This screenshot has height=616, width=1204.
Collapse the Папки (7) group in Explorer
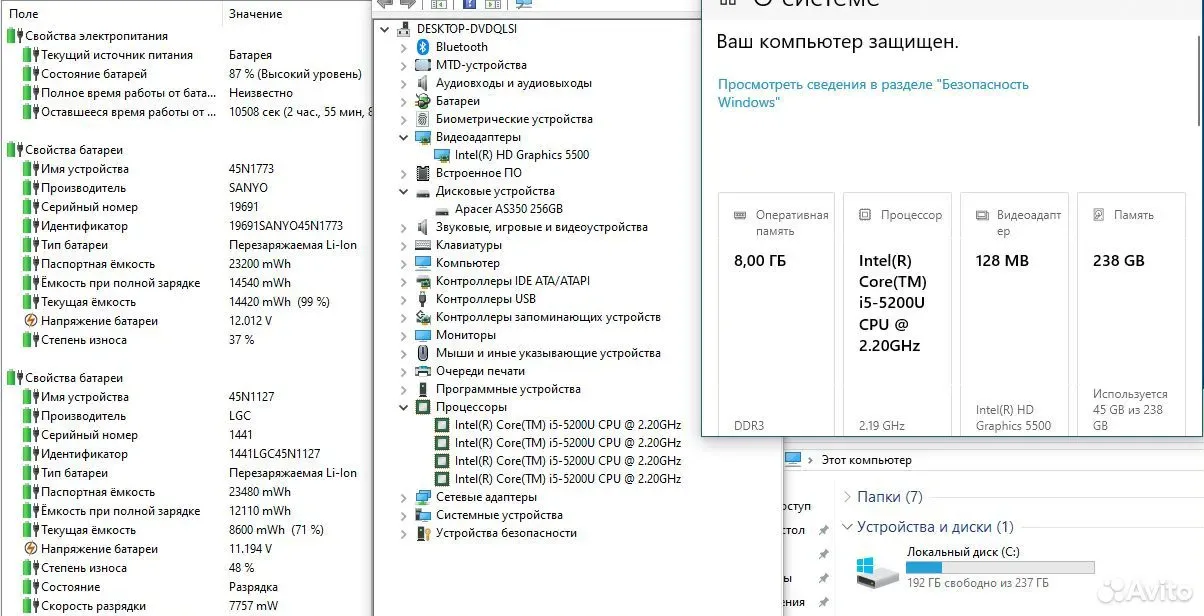click(848, 497)
